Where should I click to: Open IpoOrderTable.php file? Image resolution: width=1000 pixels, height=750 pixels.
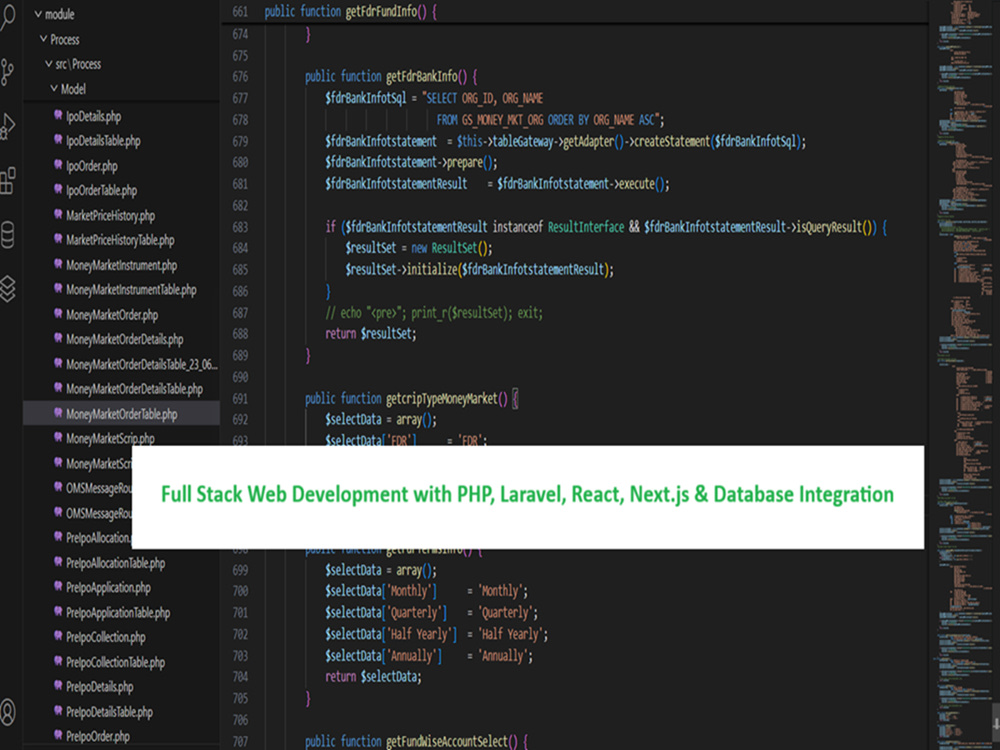[x=101, y=190]
